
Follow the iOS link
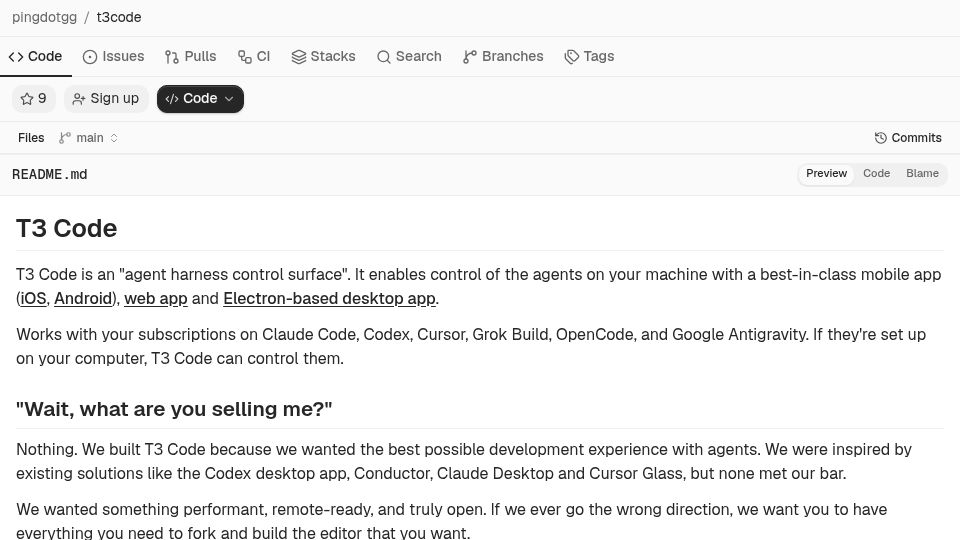click(x=33, y=298)
